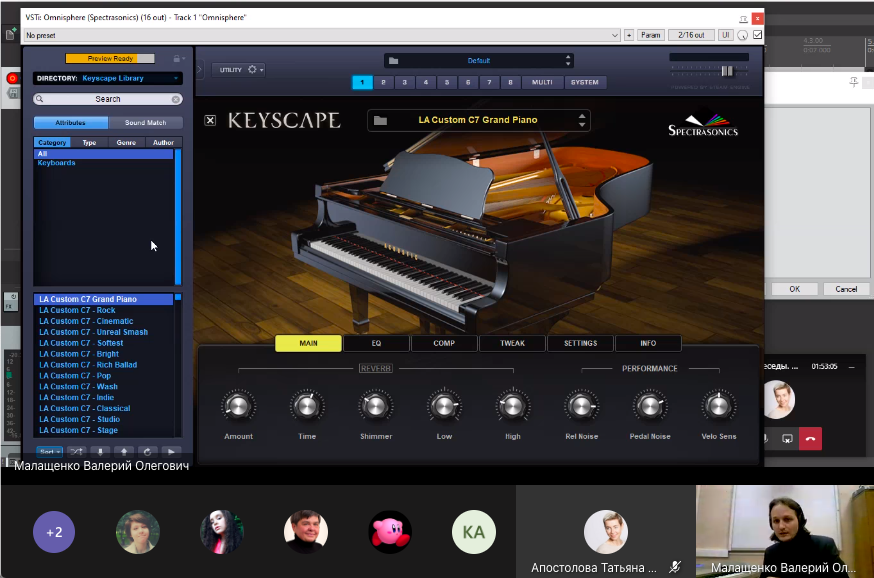Click the refresh icon in browser footer

(x=147, y=452)
